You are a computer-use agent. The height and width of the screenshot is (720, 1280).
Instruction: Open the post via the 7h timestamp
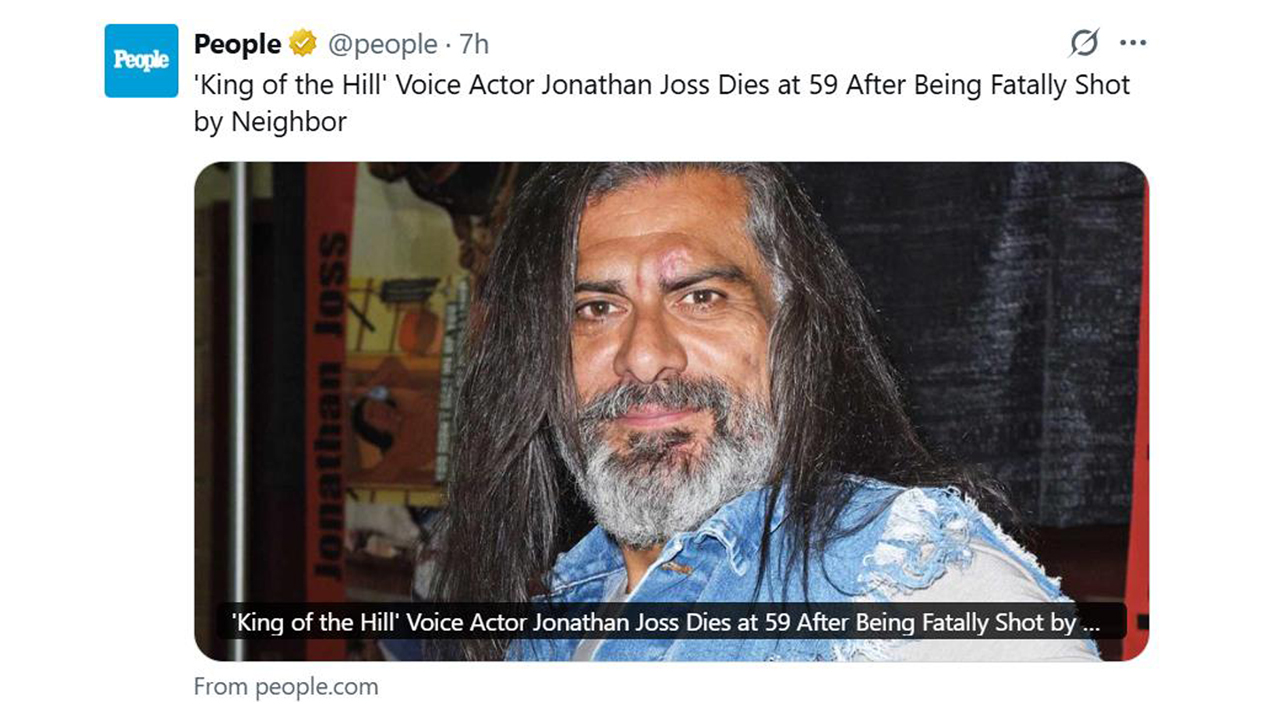(x=474, y=45)
